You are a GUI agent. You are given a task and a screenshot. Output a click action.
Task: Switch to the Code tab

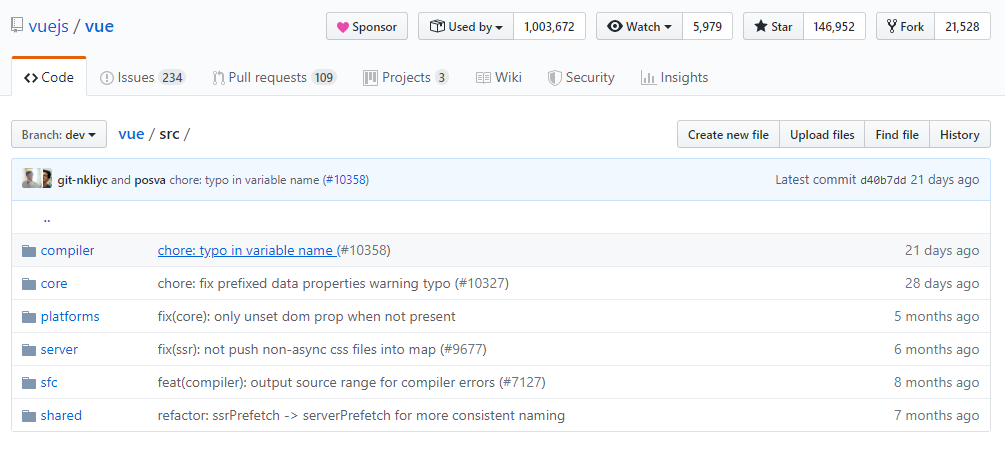49,78
